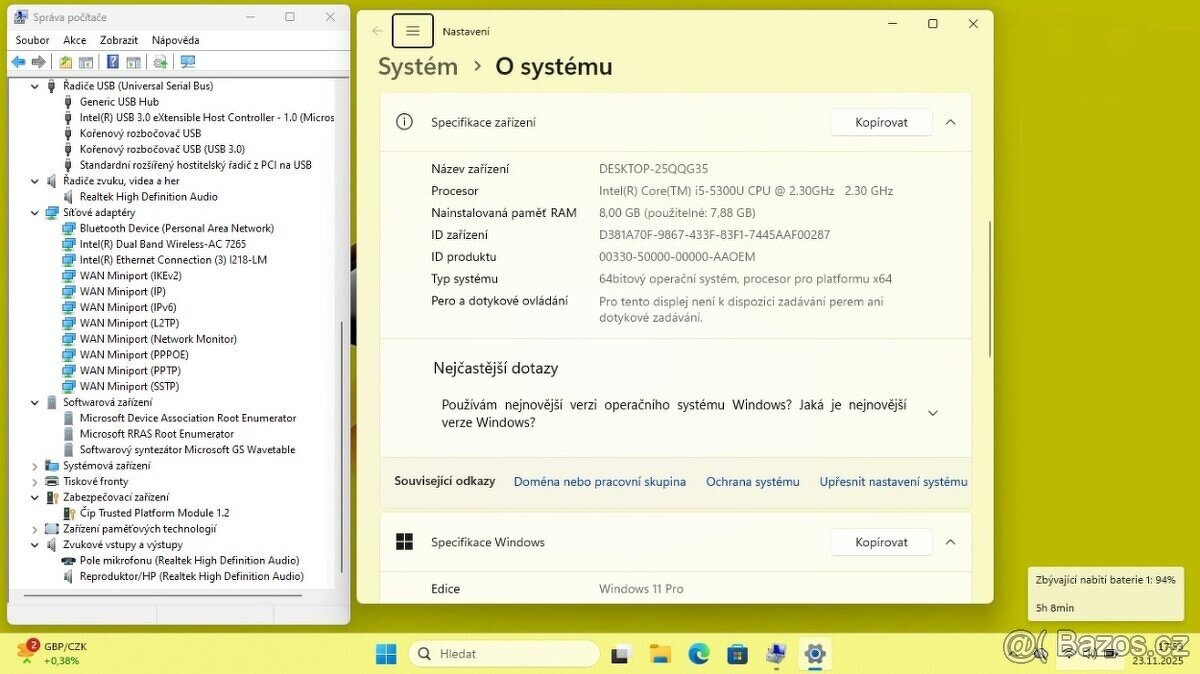The height and width of the screenshot is (674, 1200).
Task: Click the battery icon in the system tray
Action: click(x=1110, y=653)
